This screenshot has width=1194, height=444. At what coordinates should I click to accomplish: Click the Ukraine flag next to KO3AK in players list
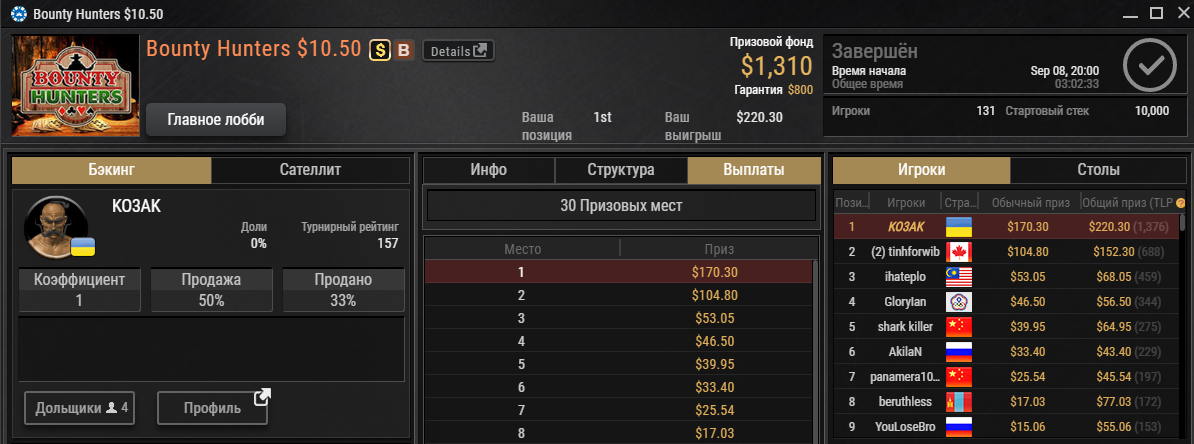(x=959, y=226)
